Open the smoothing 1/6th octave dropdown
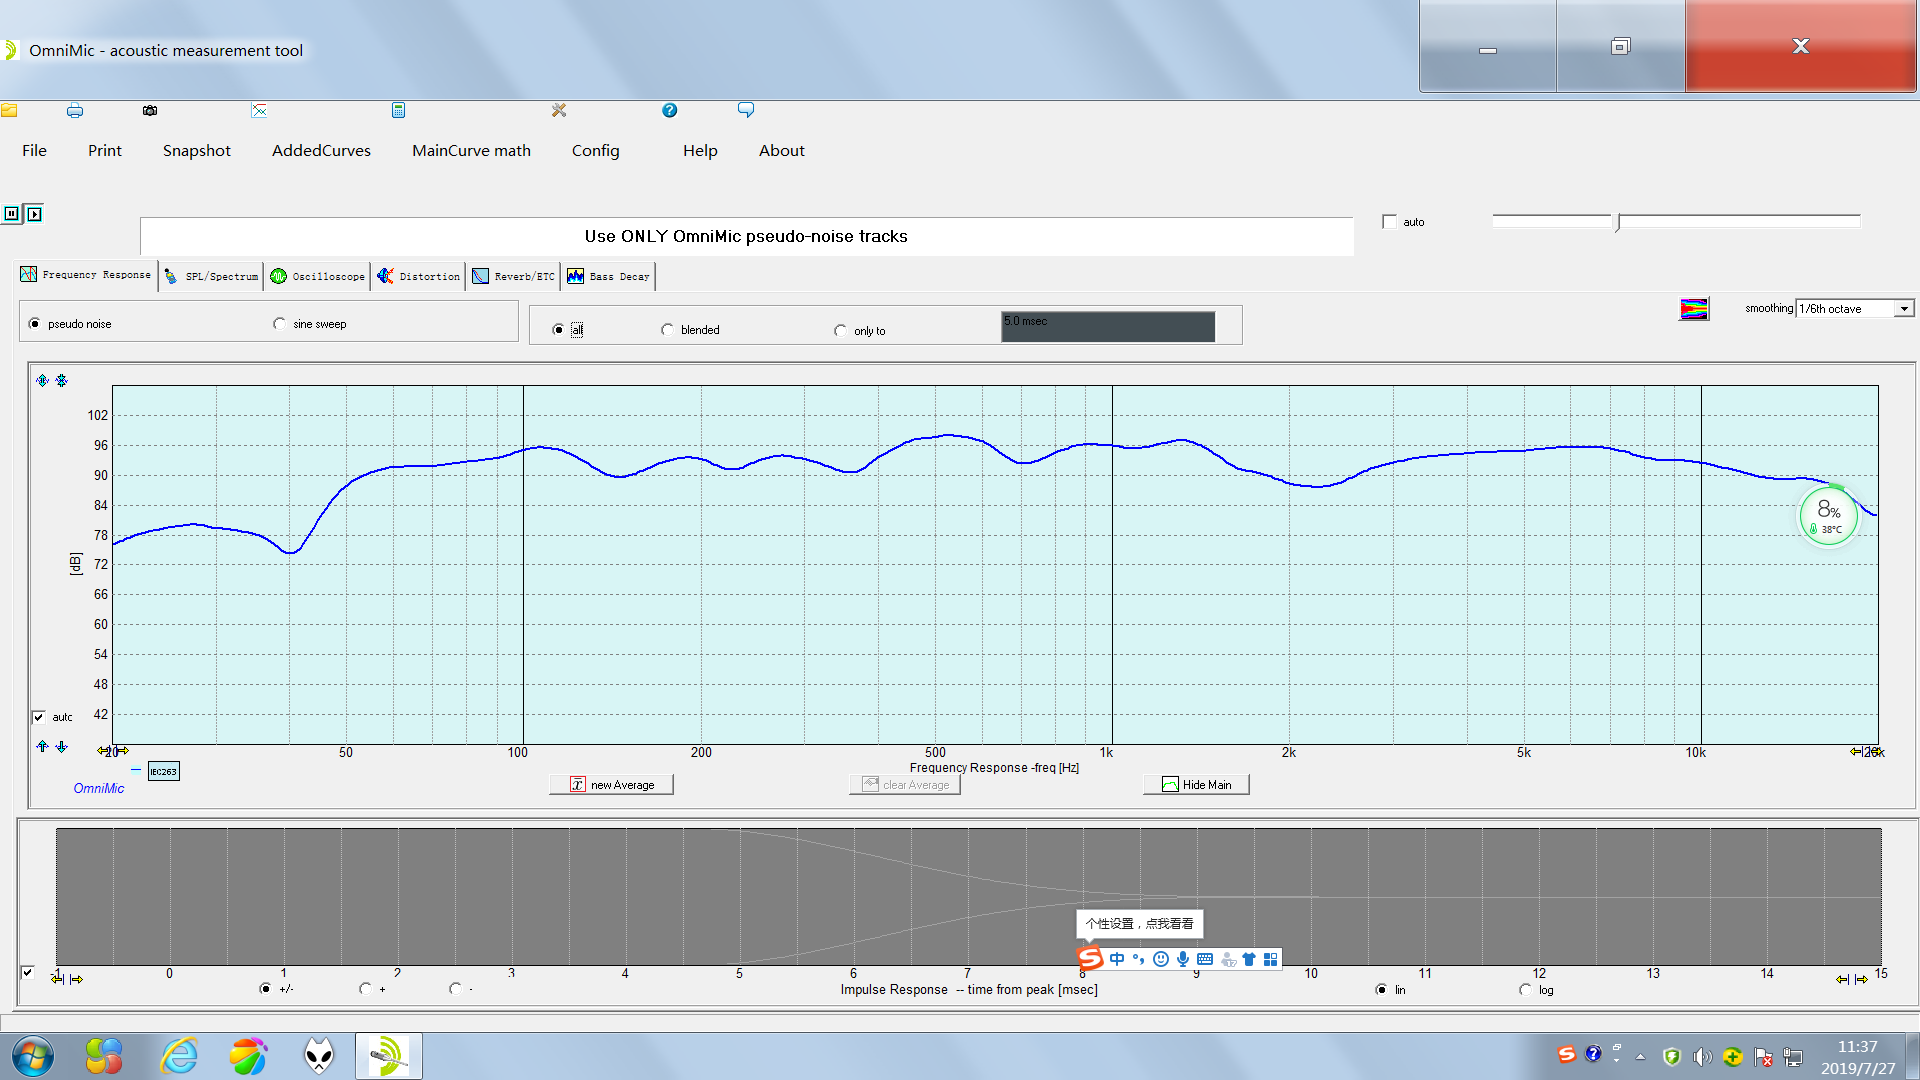Image resolution: width=1920 pixels, height=1080 pixels. [1855, 309]
